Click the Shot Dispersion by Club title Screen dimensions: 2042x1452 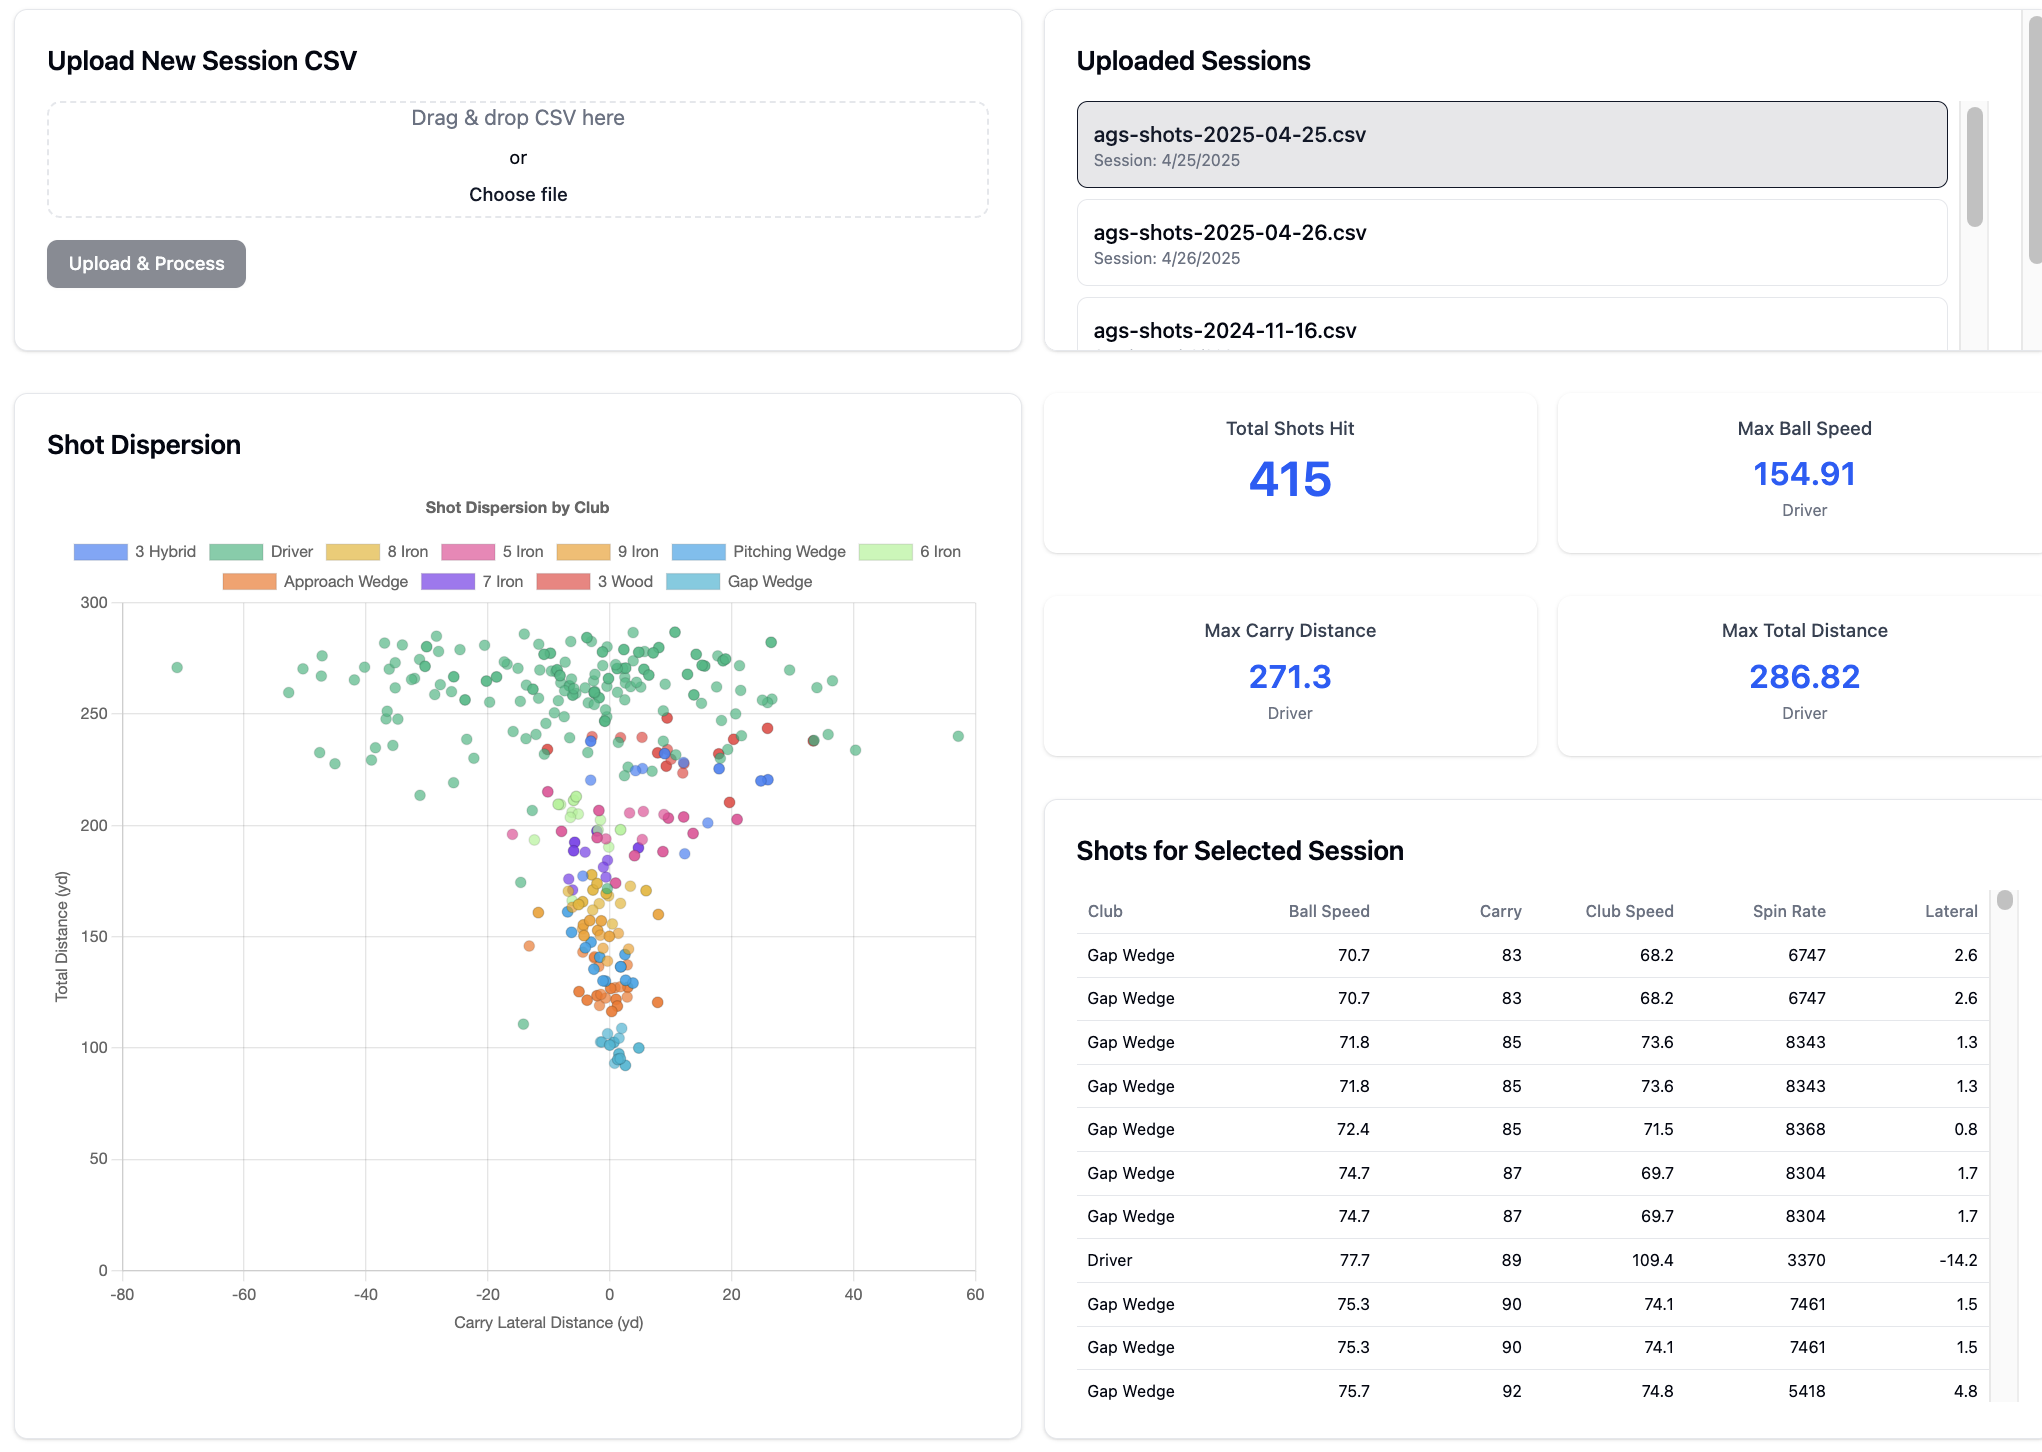pos(517,508)
